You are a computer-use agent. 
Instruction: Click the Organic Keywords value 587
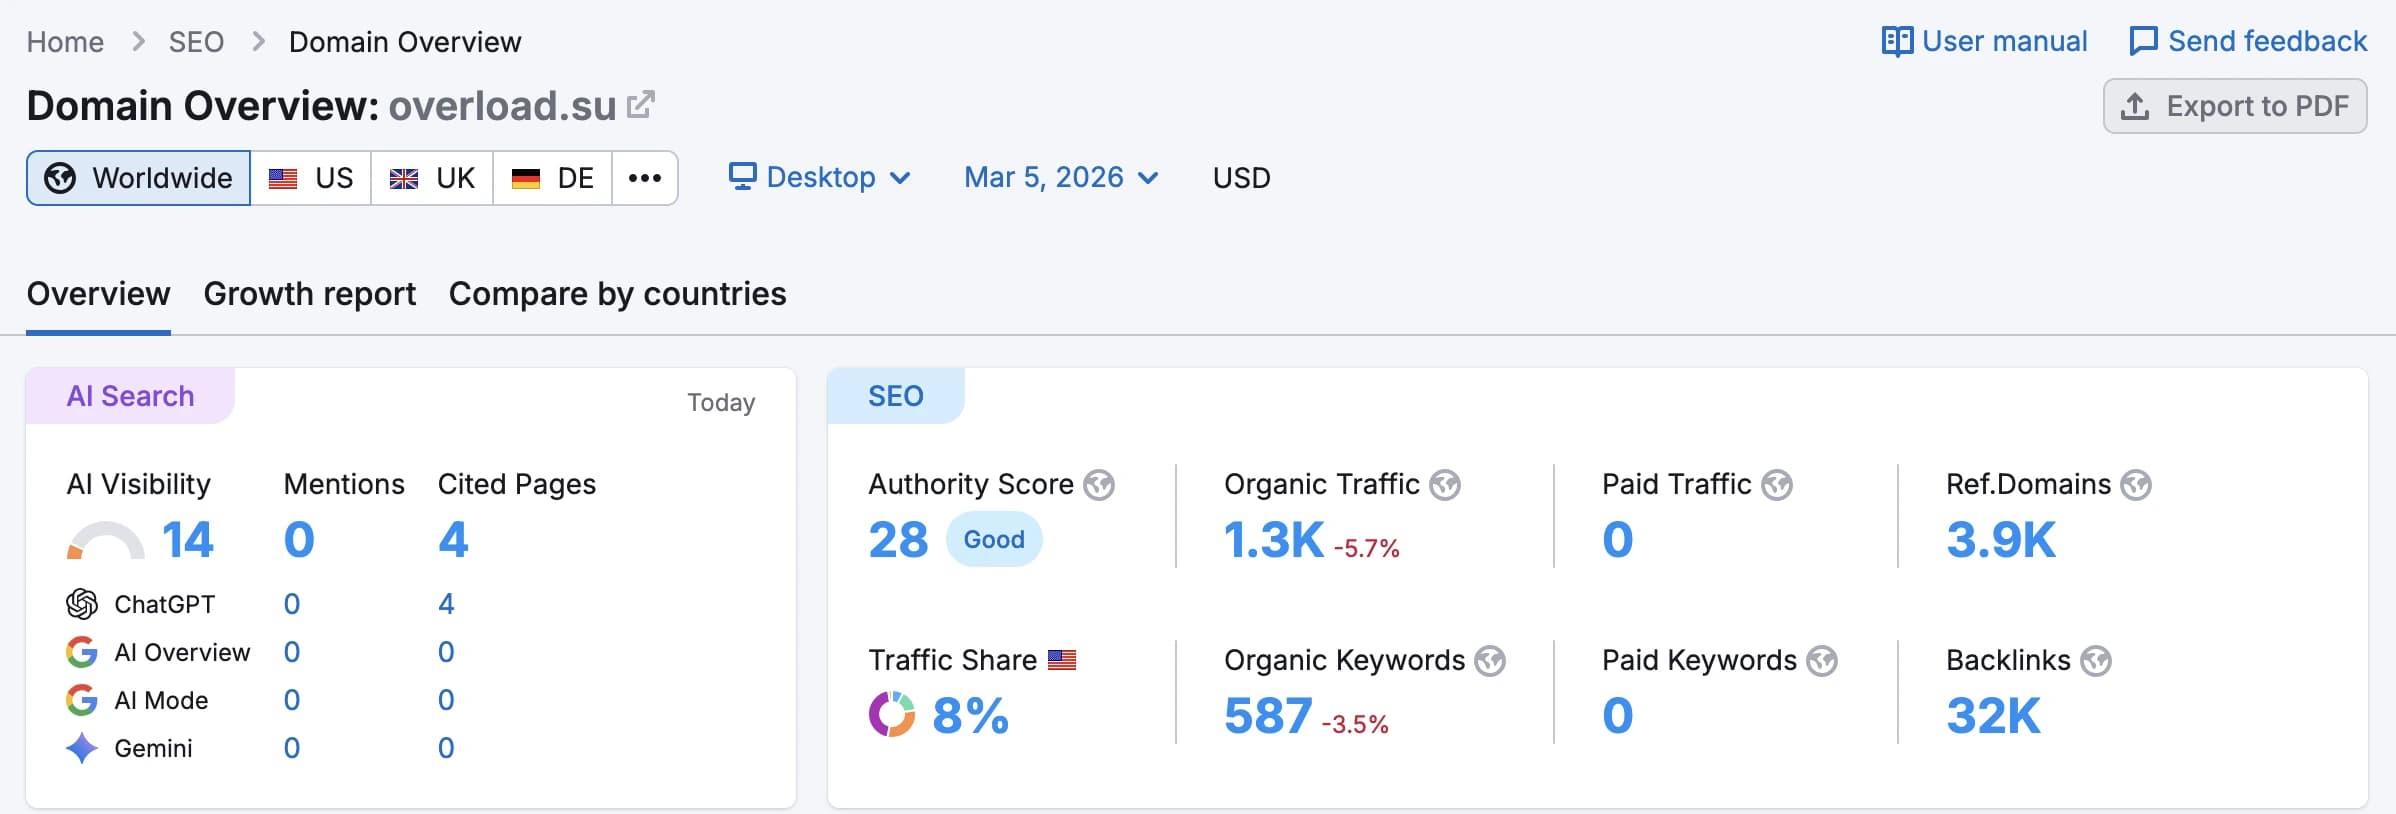click(x=1268, y=716)
